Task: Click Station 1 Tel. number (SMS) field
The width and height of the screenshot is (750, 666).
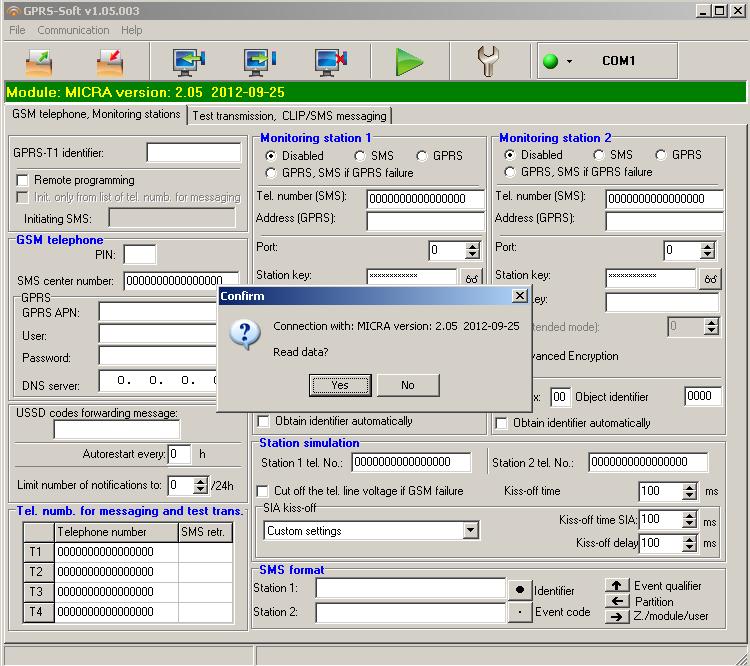Action: 426,199
